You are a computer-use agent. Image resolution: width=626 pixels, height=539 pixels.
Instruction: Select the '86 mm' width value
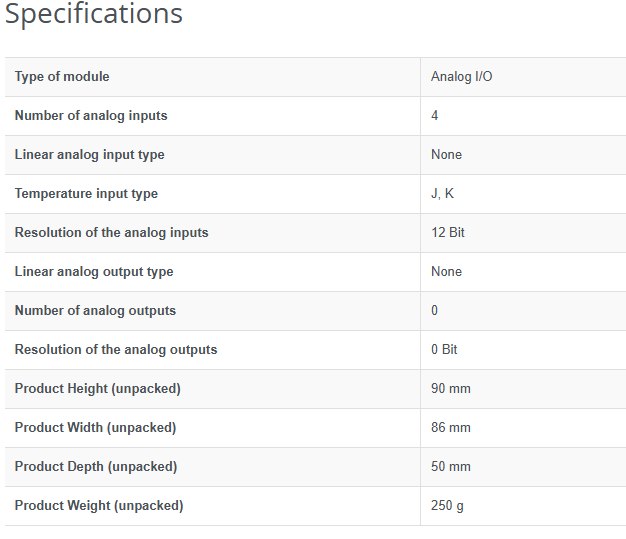click(451, 428)
